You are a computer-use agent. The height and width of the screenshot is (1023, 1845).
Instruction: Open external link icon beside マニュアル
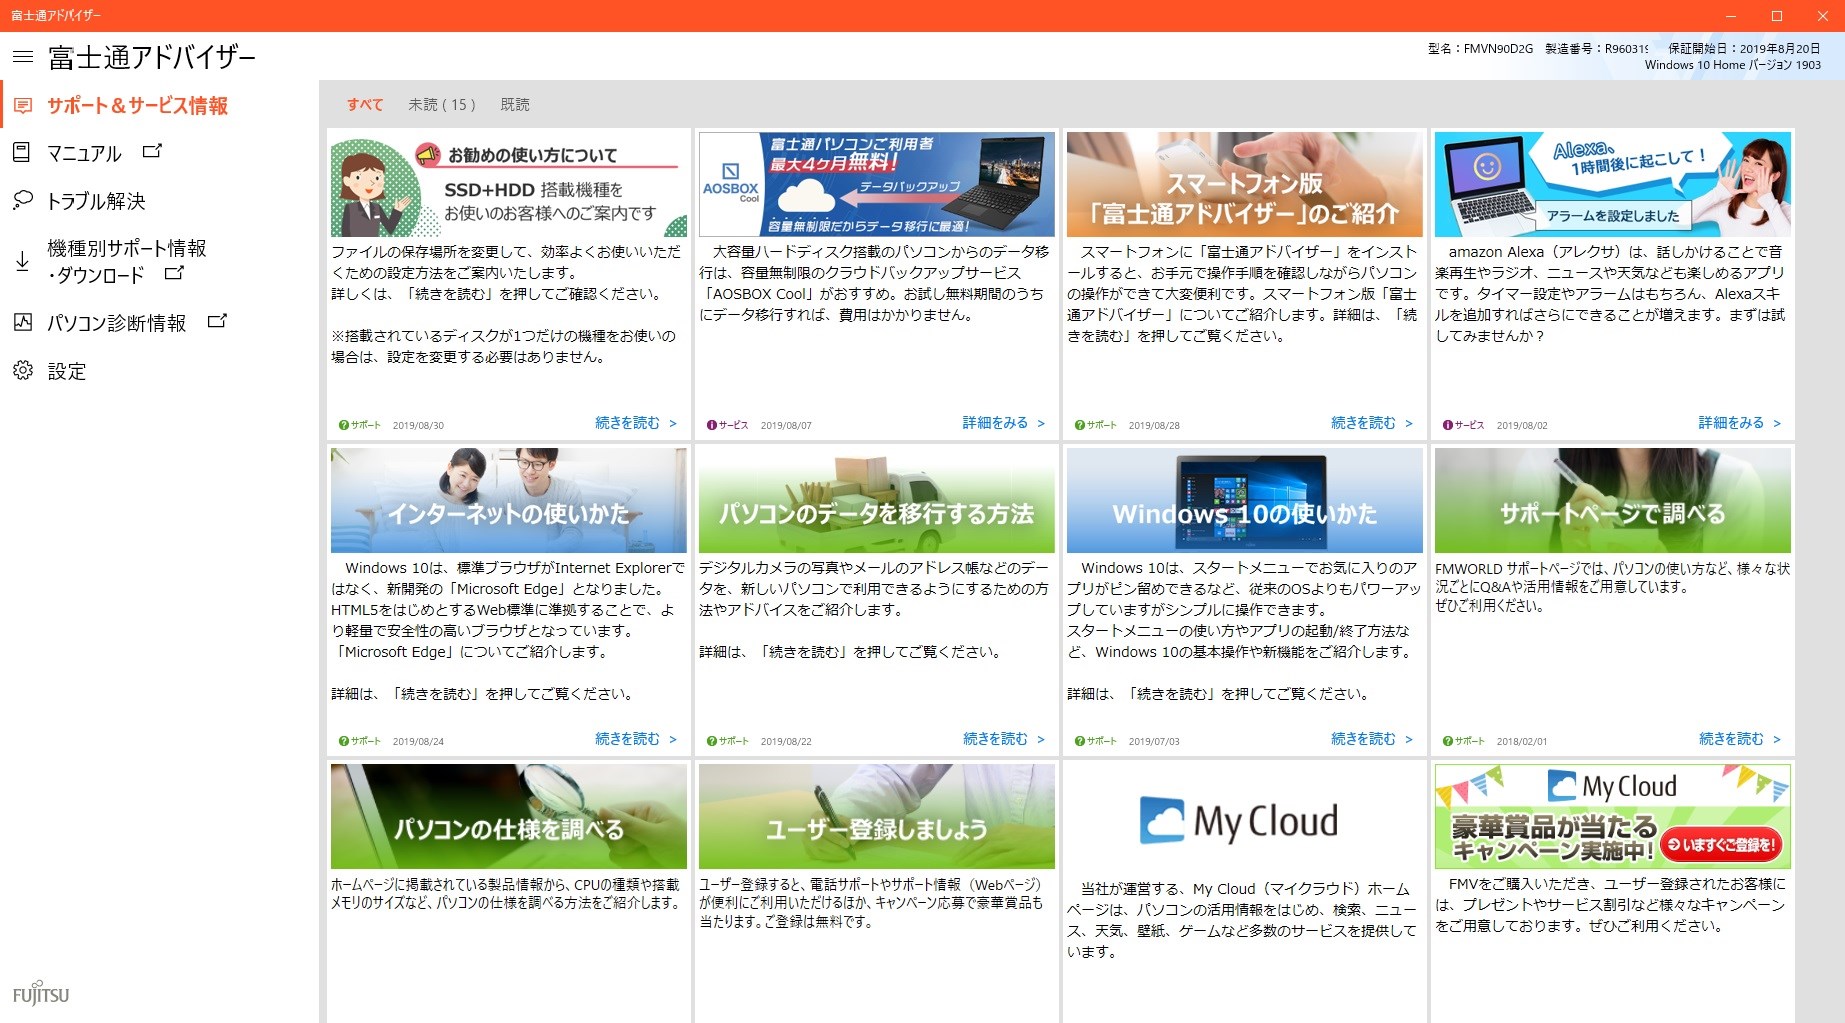pyautogui.click(x=152, y=151)
